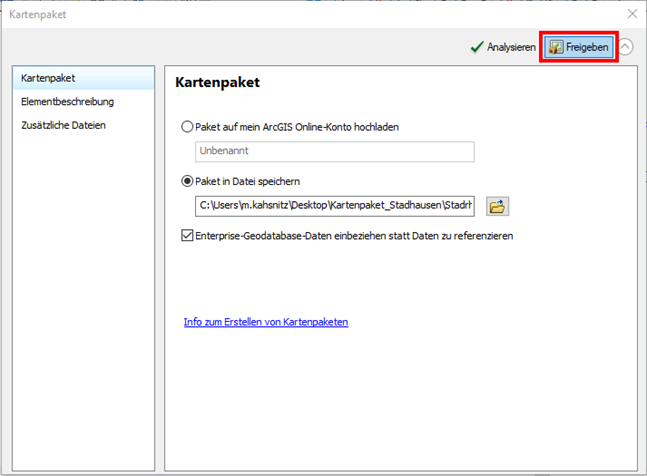Uncheck Enterprise-Geodatabase-Daten einbeziehen checkbox
Image resolution: width=647 pixels, height=476 pixels.
pos(187,236)
